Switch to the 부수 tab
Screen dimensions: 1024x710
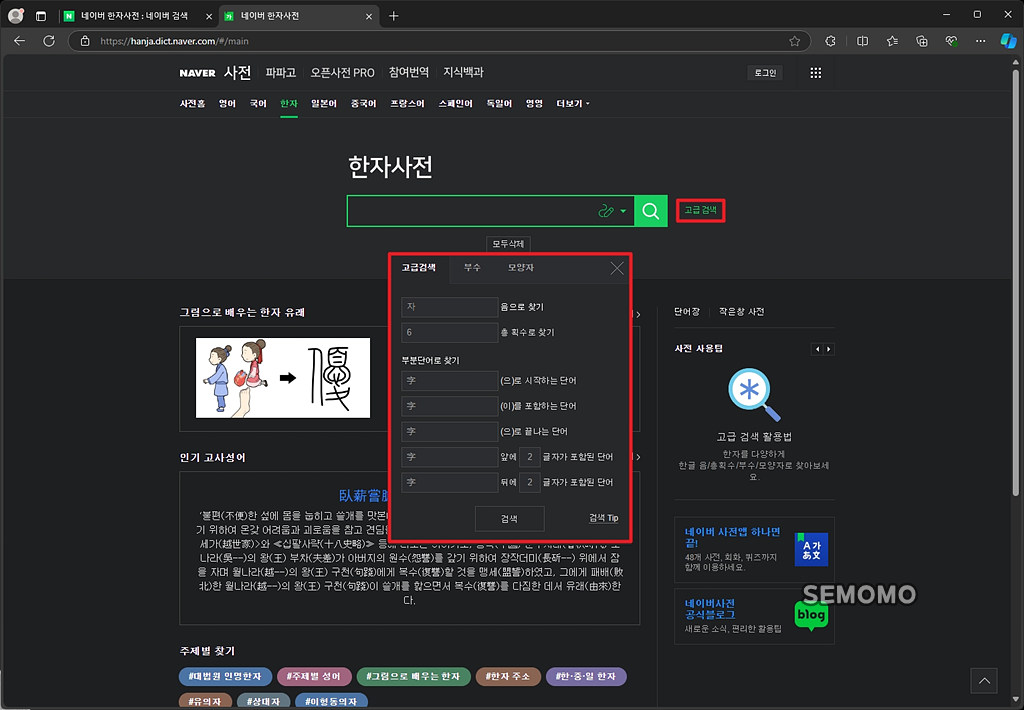472,268
